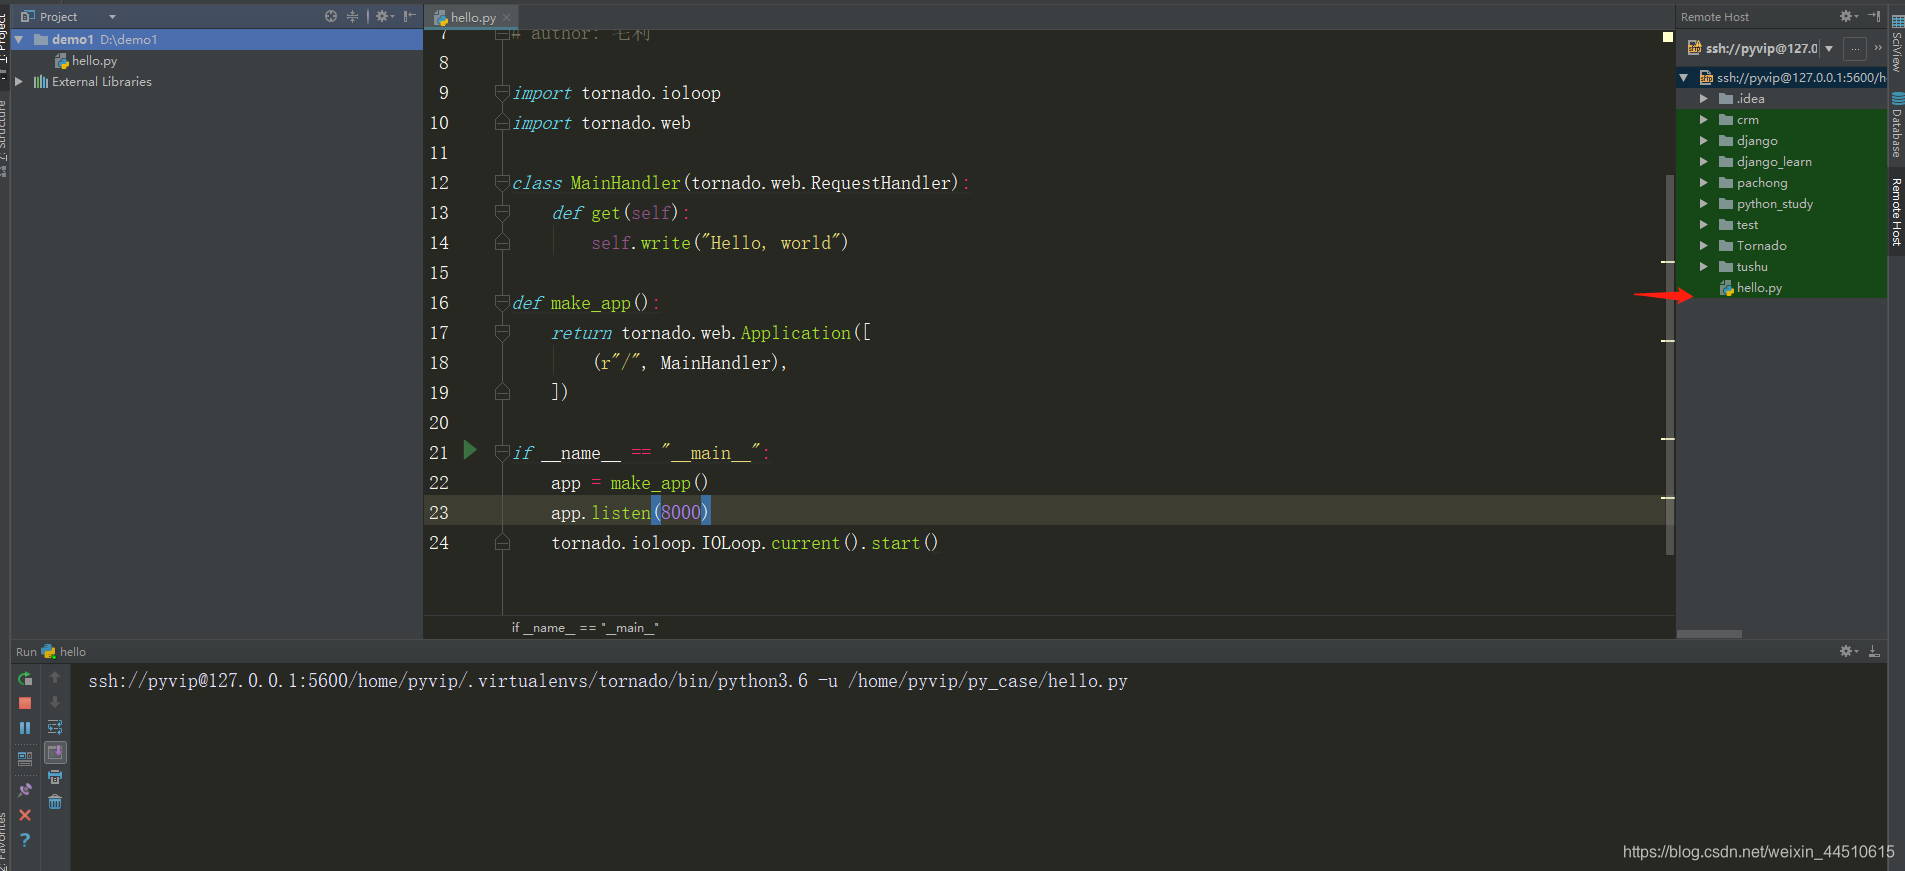
Task: Hide the Project tool window
Action: pos(409,16)
